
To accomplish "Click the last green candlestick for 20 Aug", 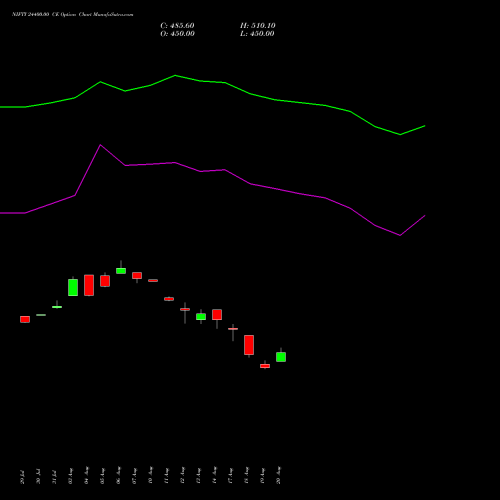I will pos(281,357).
